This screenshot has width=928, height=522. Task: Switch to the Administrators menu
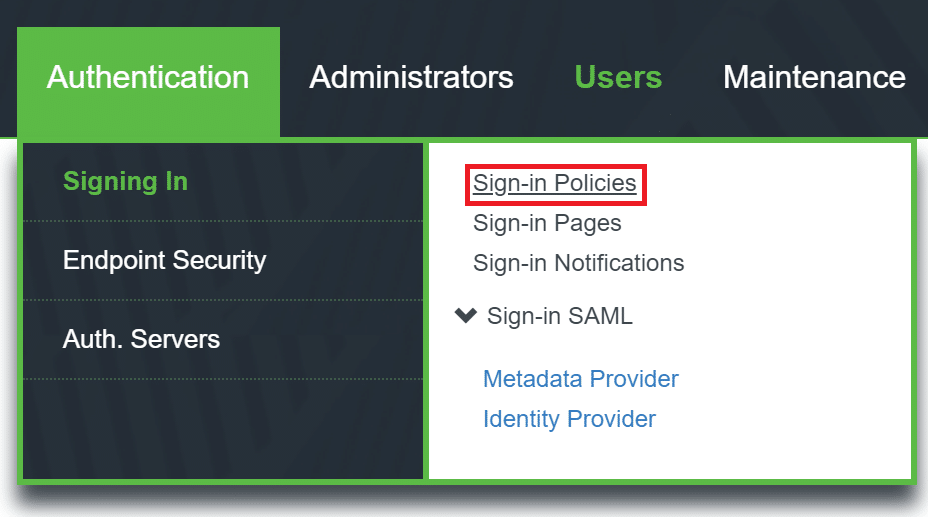pos(411,78)
